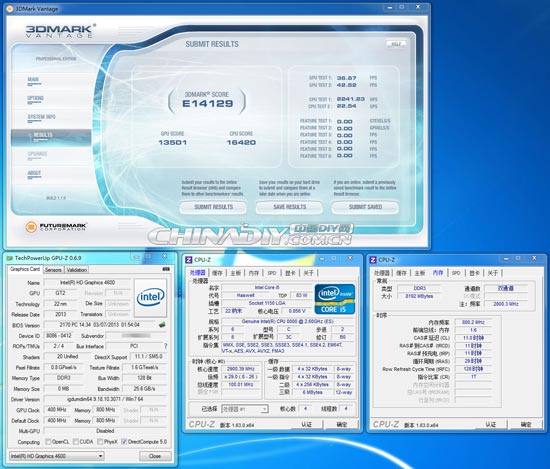The width and height of the screenshot is (550, 469).
Task: Click the Z icon of the memory CPU-Z window
Action: (x=373, y=260)
